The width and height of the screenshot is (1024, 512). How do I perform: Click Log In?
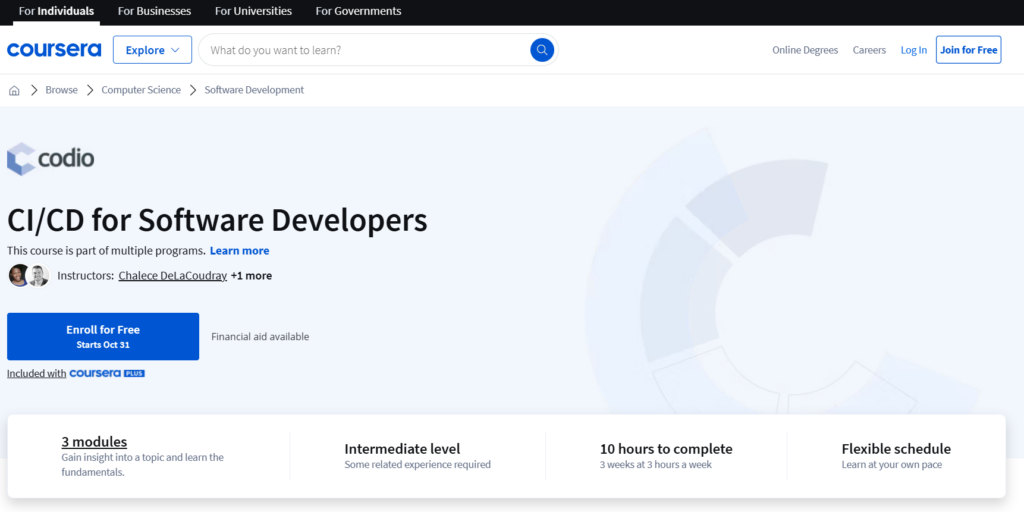914,50
